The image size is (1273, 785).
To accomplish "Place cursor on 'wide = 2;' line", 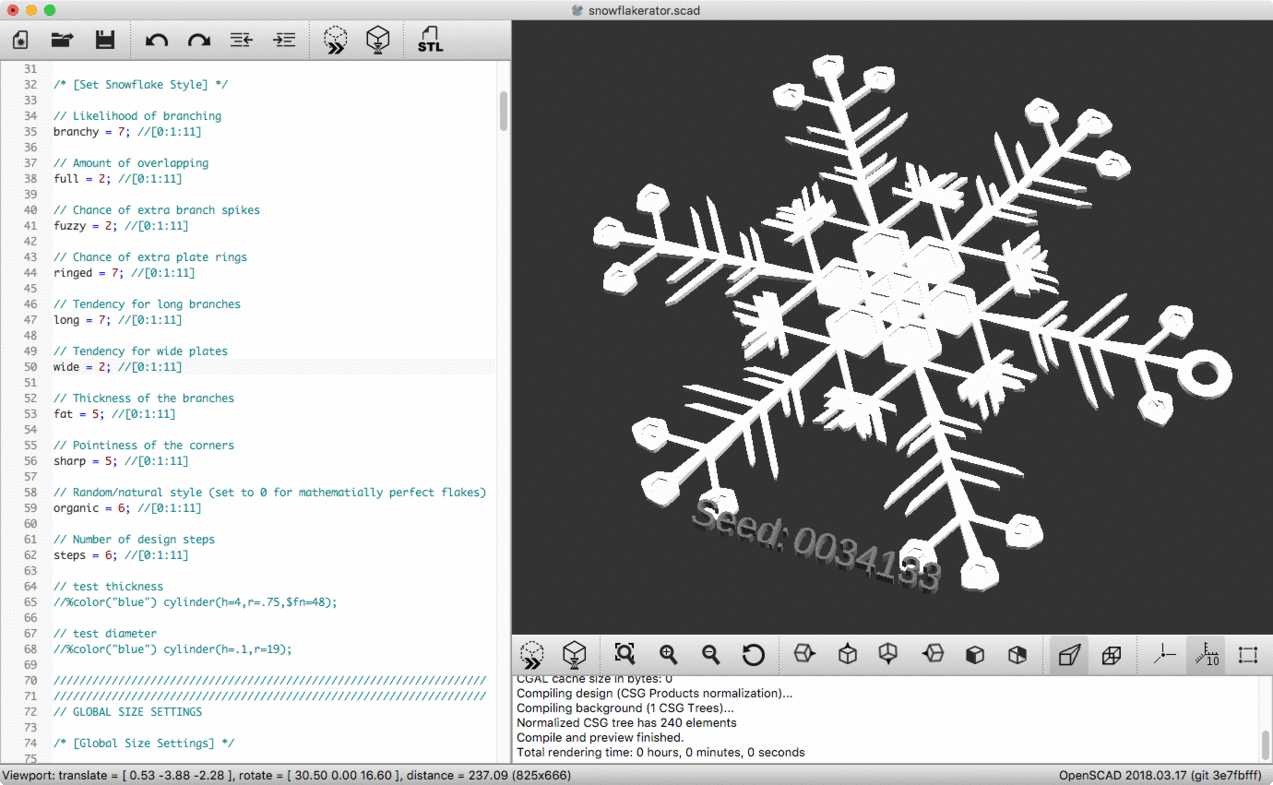I will (x=117, y=367).
